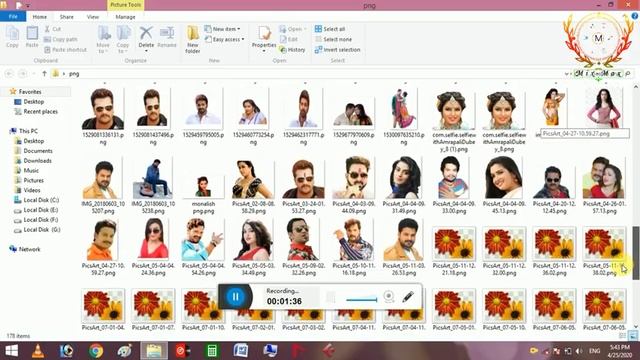This screenshot has width=640, height=360.
Task: Click Select all
Action: coord(330,29)
